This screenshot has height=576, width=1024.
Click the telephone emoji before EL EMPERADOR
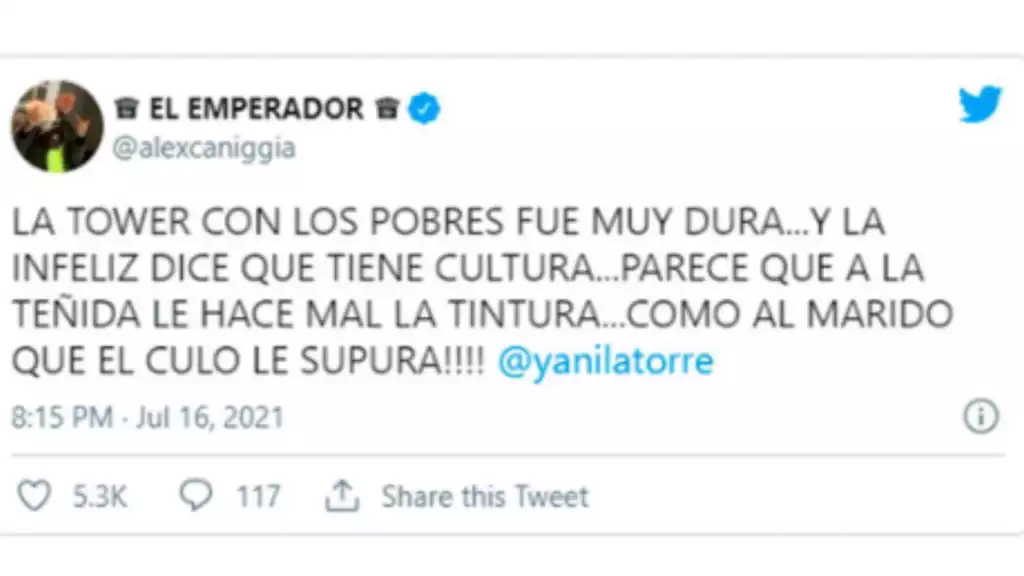[x=127, y=108]
